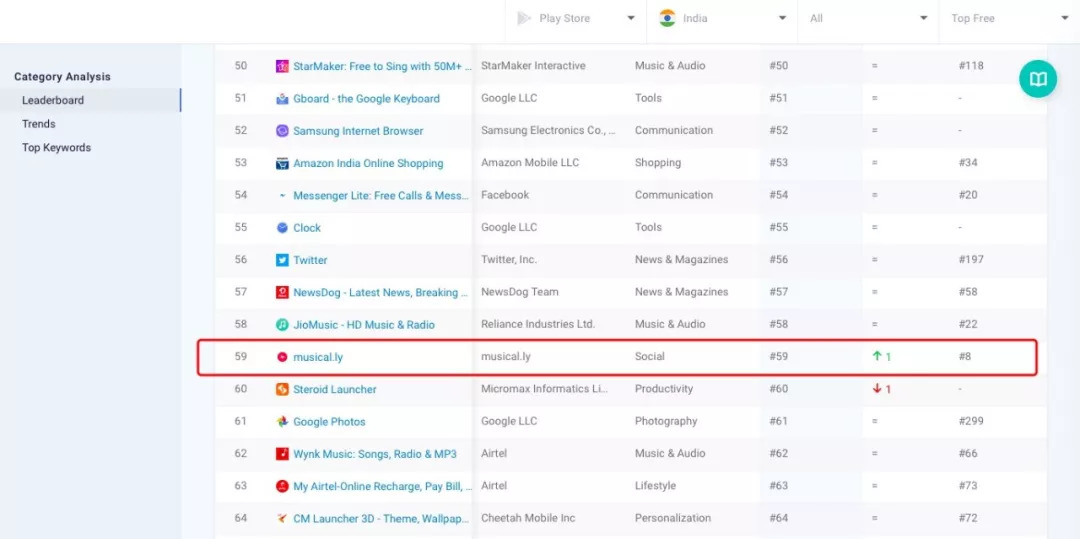Select Leaderboard in the sidebar

[x=53, y=100]
